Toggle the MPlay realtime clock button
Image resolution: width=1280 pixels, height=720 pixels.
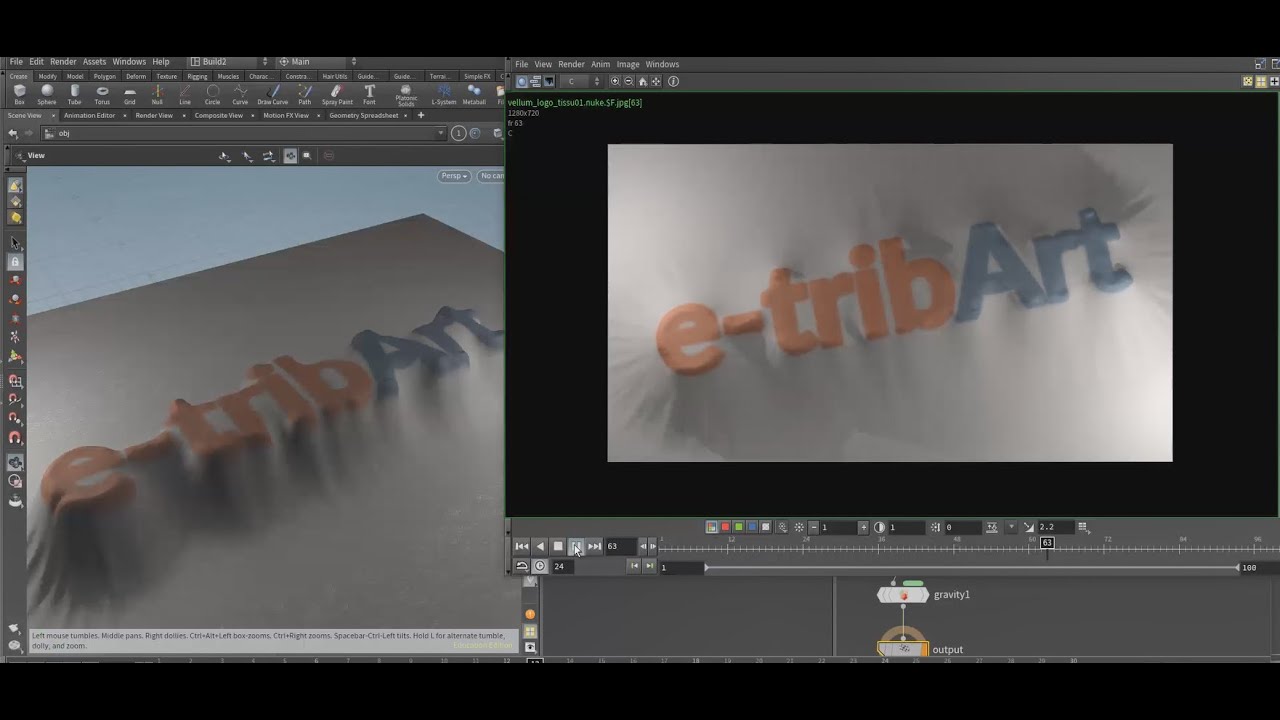[x=540, y=566]
